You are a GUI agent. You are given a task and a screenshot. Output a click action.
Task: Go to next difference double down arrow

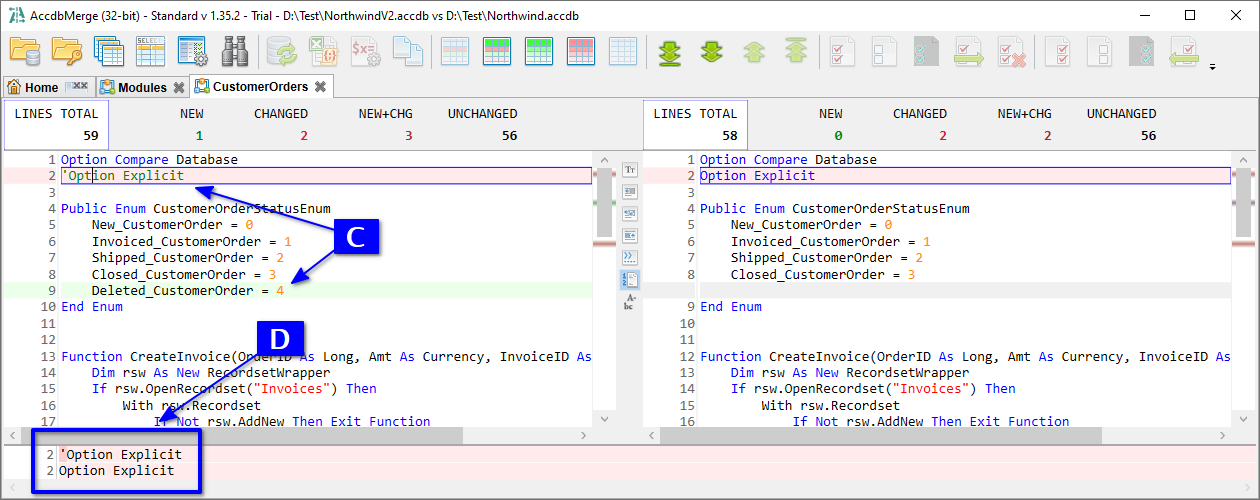point(711,50)
